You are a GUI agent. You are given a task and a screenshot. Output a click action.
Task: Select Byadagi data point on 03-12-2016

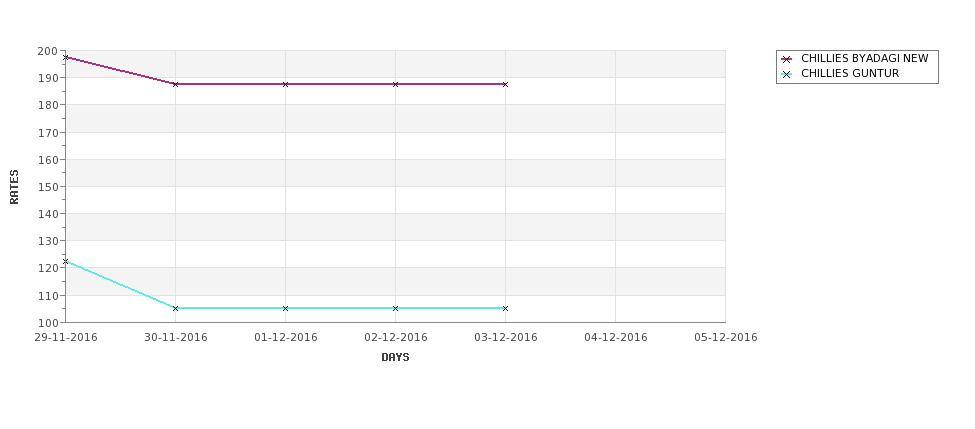click(505, 84)
